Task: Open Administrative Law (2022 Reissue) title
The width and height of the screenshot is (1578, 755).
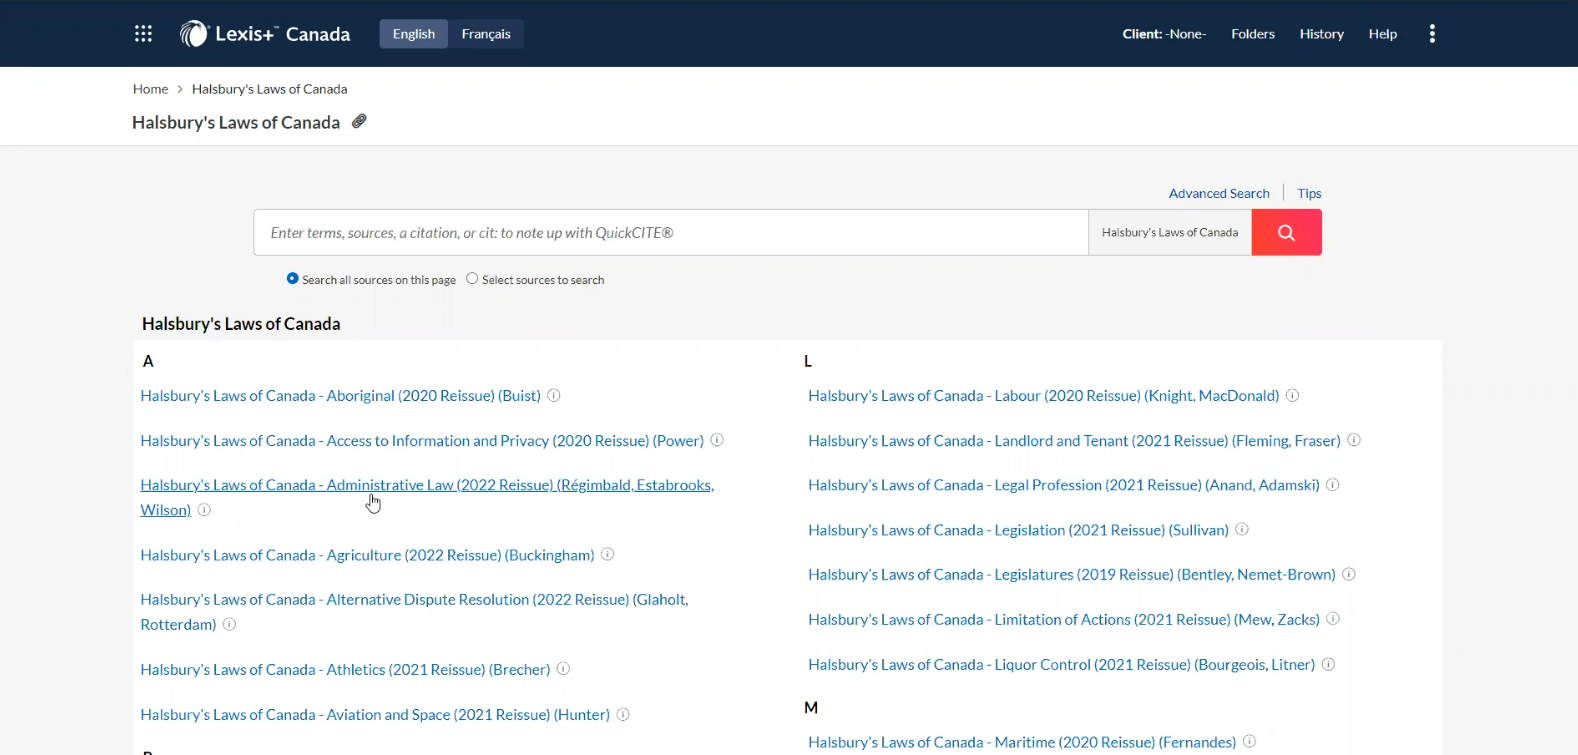Action: tap(427, 497)
